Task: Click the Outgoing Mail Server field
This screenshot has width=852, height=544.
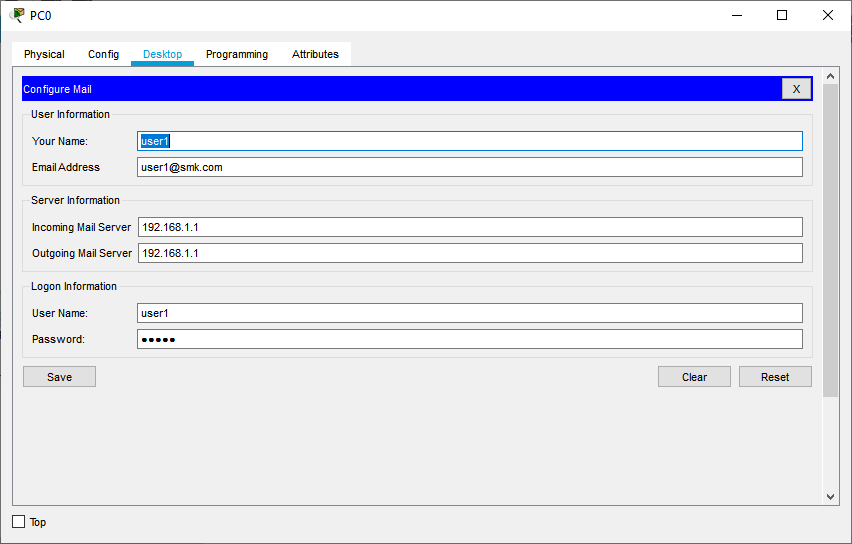Action: pos(470,253)
